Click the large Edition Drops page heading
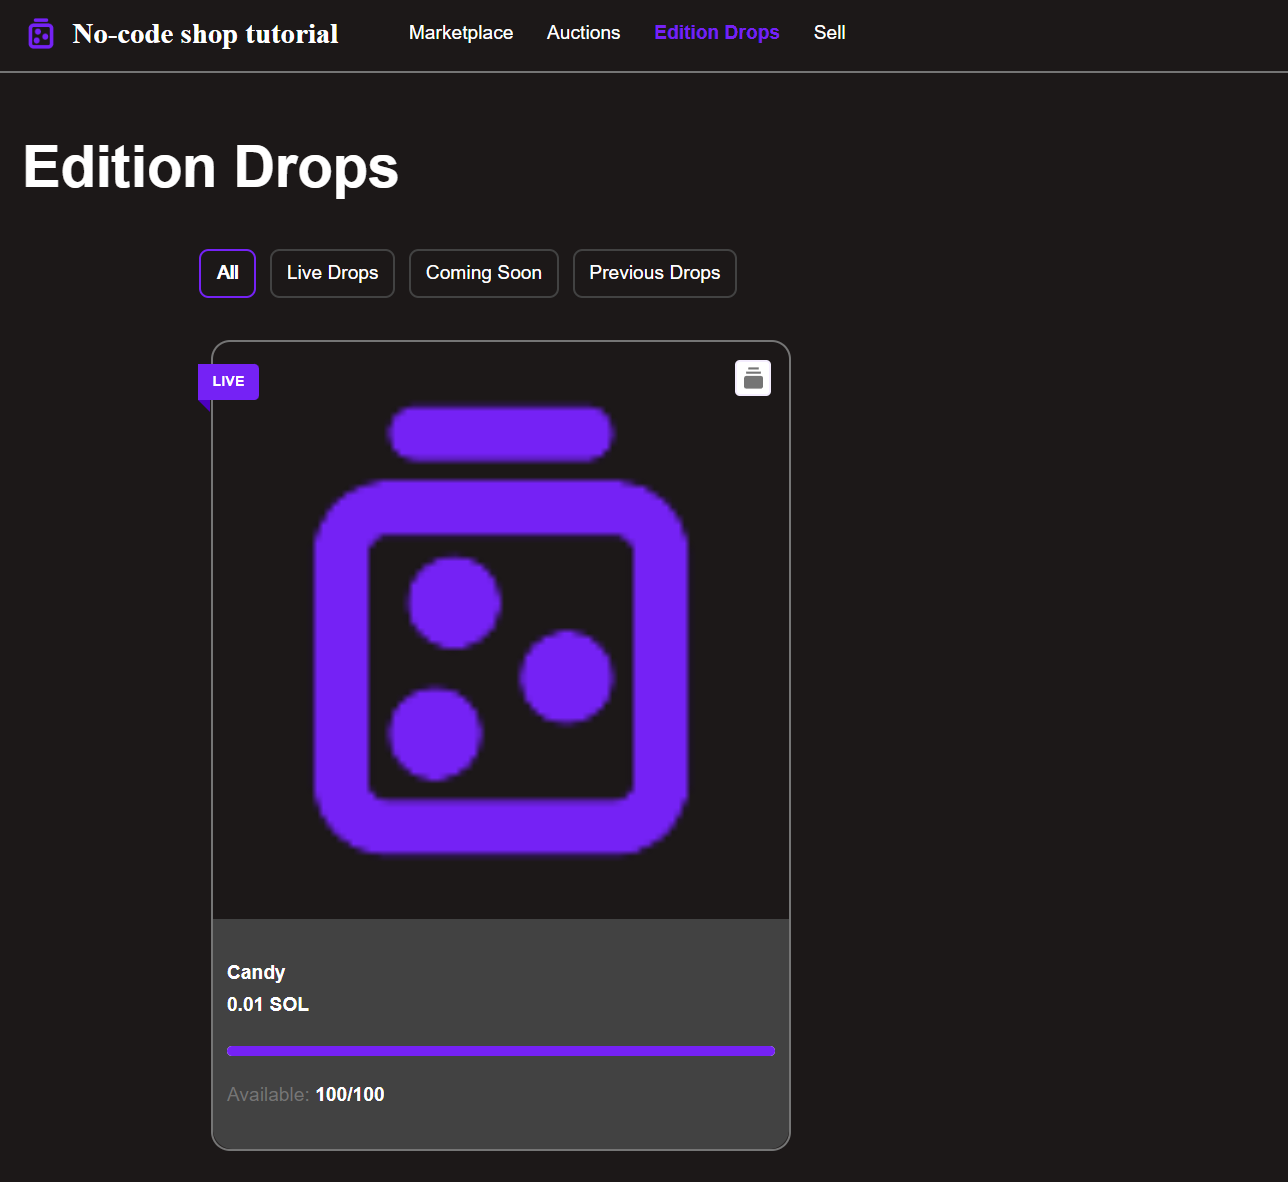 coord(211,167)
